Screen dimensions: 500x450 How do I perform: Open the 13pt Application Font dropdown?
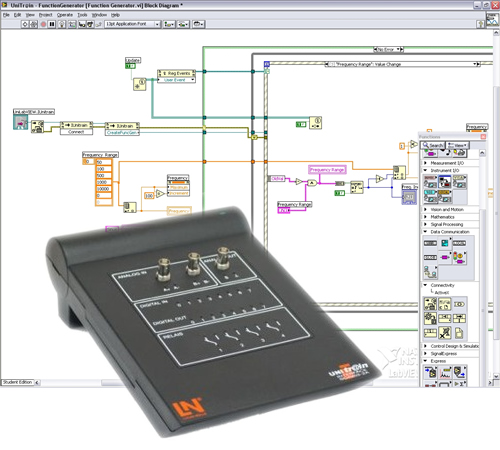tap(133, 24)
